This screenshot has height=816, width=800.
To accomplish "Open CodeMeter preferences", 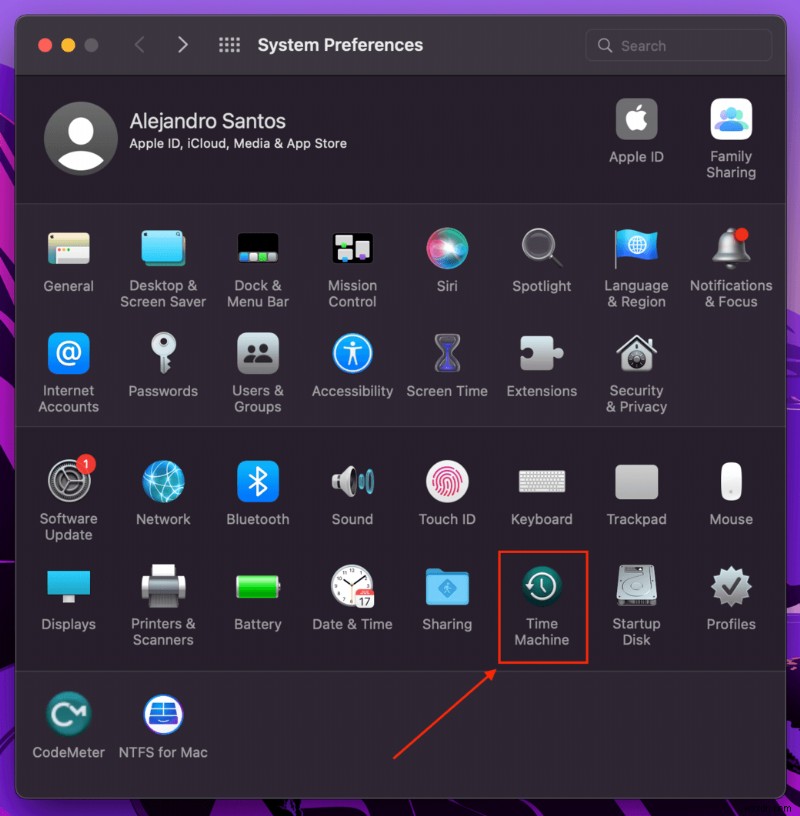I will coord(68,715).
